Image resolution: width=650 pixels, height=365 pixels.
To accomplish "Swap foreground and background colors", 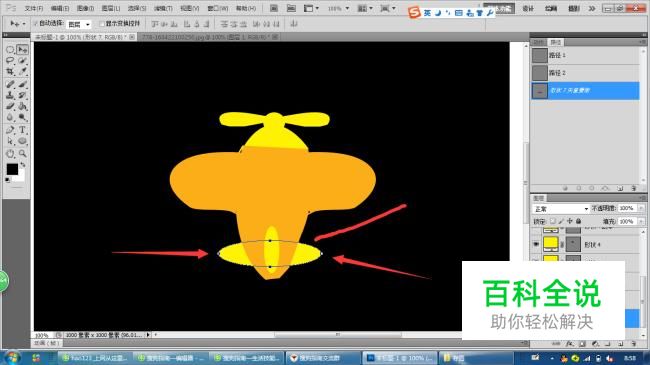I will pyautogui.click(x=23, y=165).
